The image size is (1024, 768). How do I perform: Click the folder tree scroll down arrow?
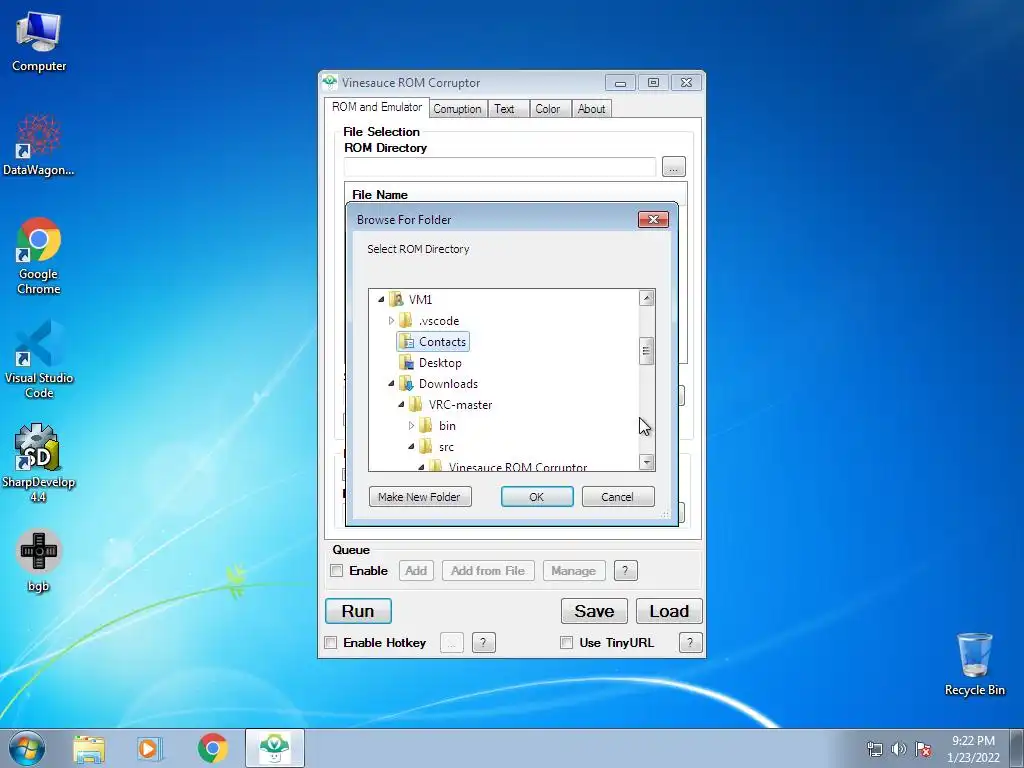[x=646, y=462]
